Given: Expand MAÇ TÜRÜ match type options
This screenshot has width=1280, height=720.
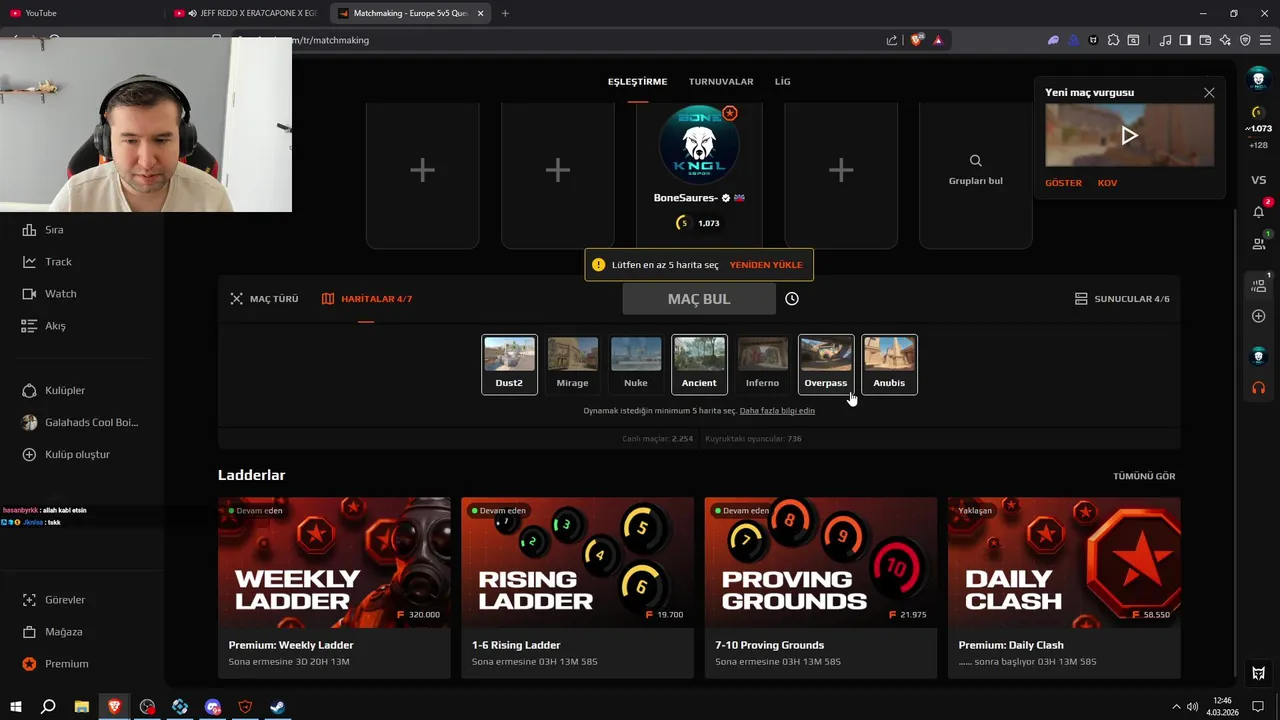Looking at the screenshot, I should point(264,299).
